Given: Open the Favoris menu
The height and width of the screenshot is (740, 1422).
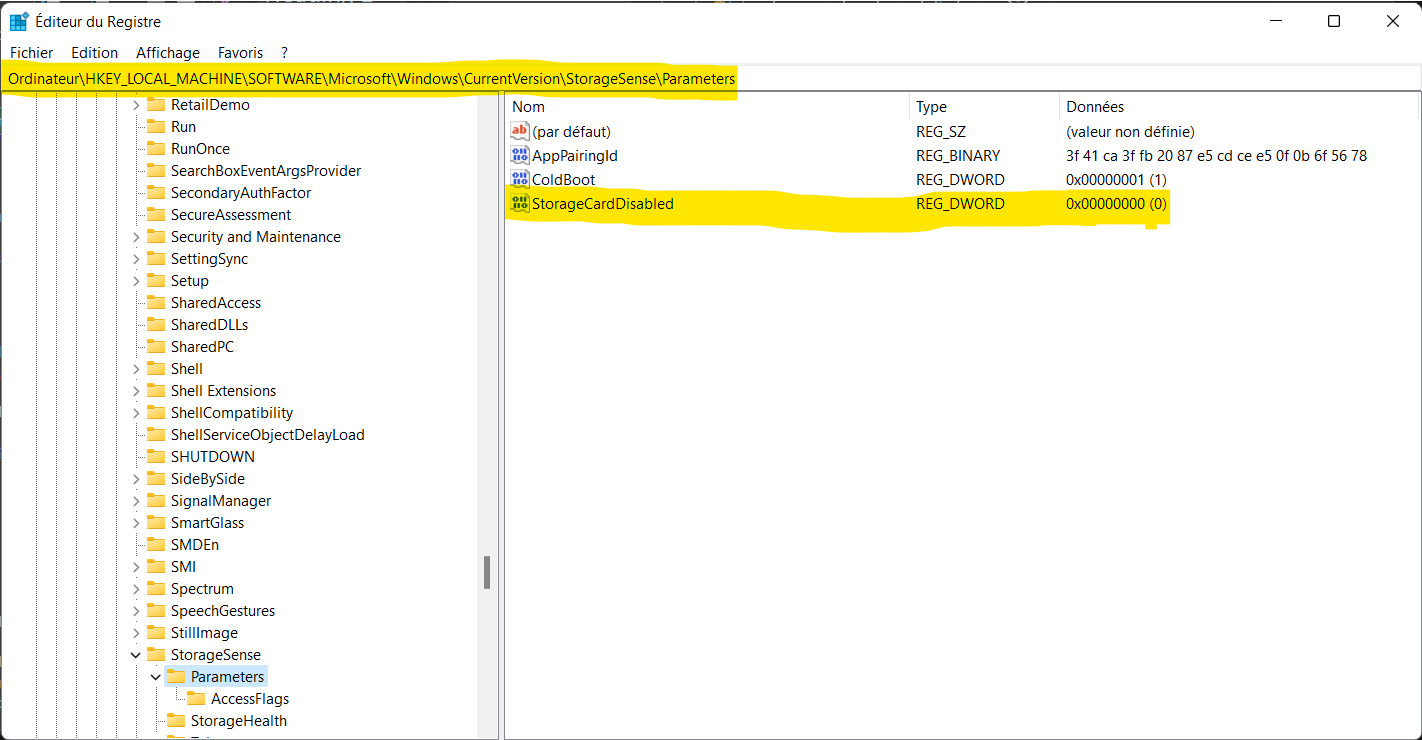Looking at the screenshot, I should 241,52.
